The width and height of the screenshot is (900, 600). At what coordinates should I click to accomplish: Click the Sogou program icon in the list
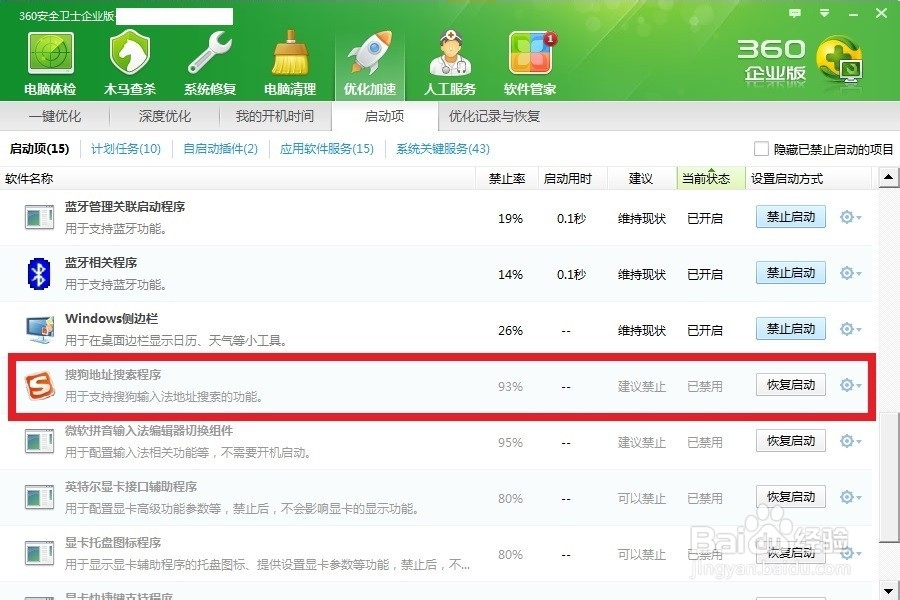coord(38,383)
